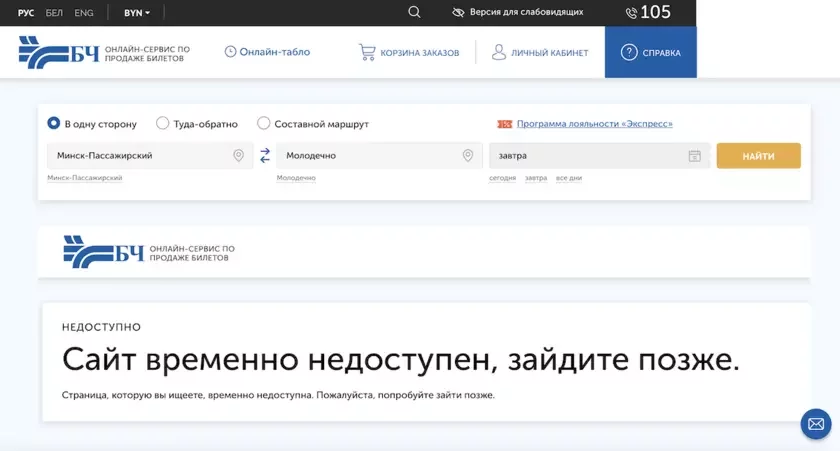Switch language to ENG
This screenshot has height=451, width=840.
[x=84, y=13]
